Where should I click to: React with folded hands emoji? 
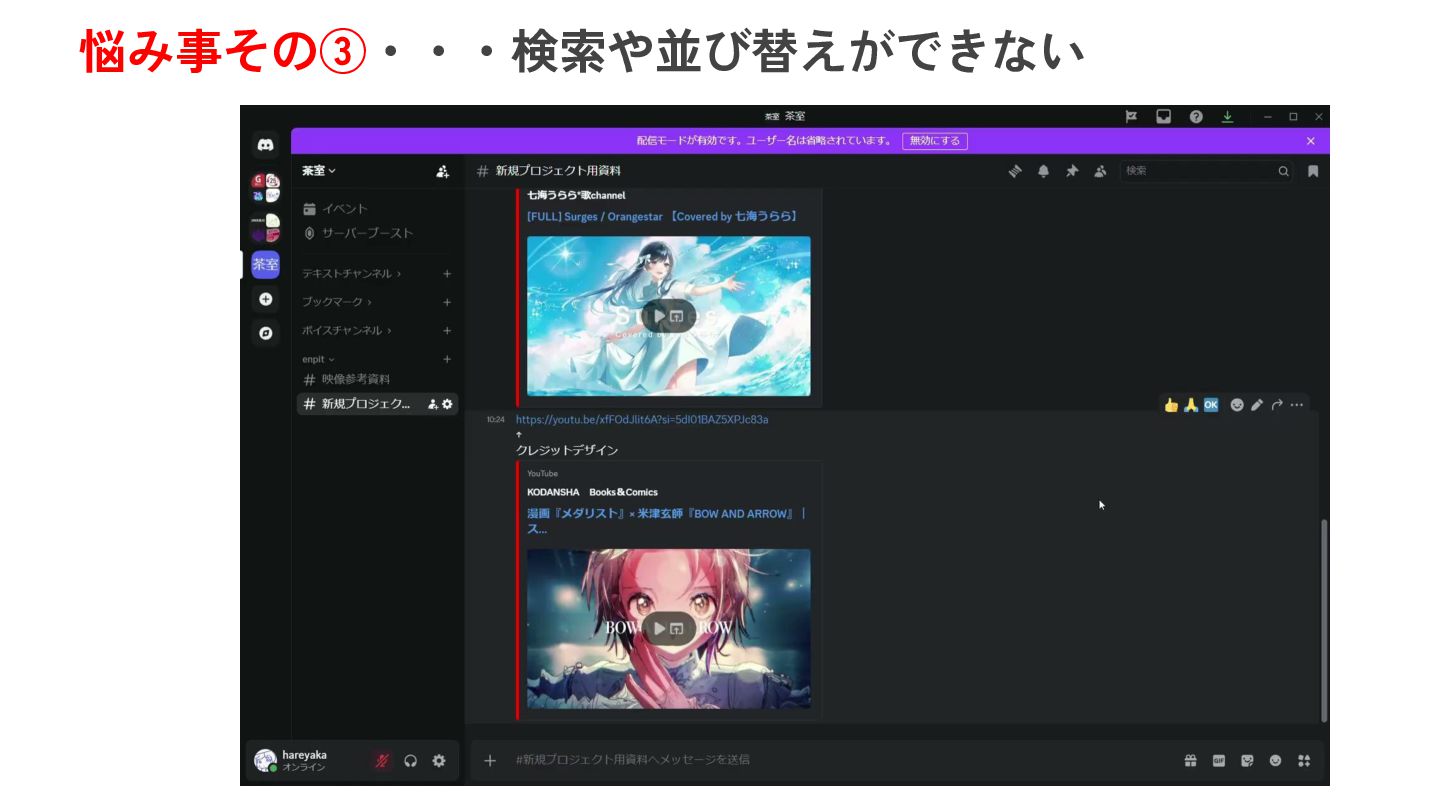pyautogui.click(x=1191, y=405)
